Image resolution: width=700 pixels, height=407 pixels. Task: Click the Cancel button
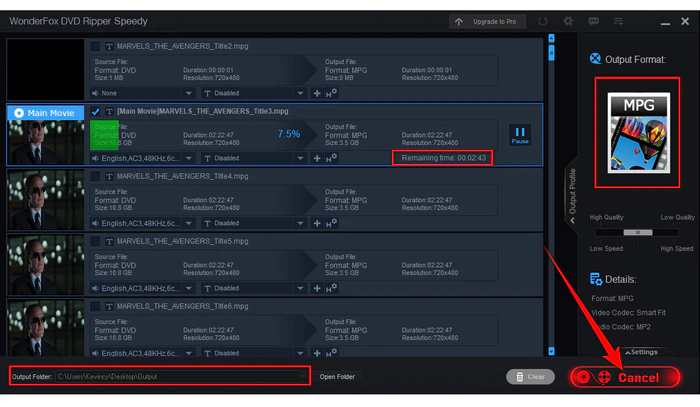625,378
